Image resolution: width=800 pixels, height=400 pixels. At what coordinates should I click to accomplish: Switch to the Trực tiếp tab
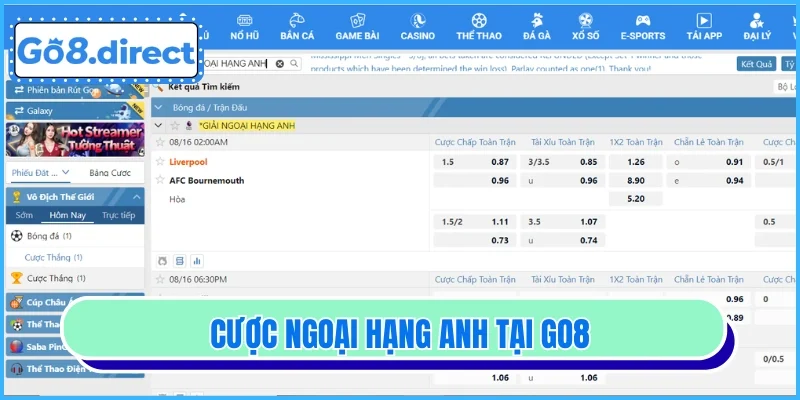[118, 215]
